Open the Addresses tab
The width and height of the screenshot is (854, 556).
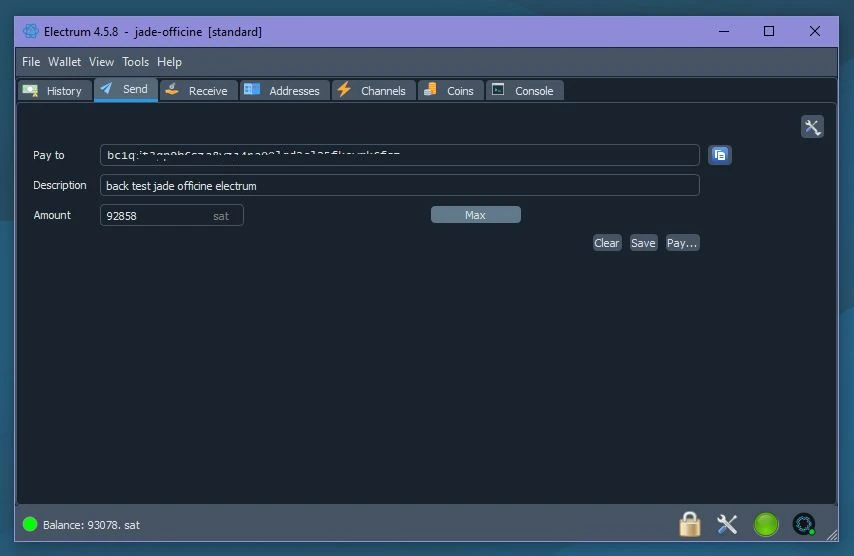tap(283, 91)
